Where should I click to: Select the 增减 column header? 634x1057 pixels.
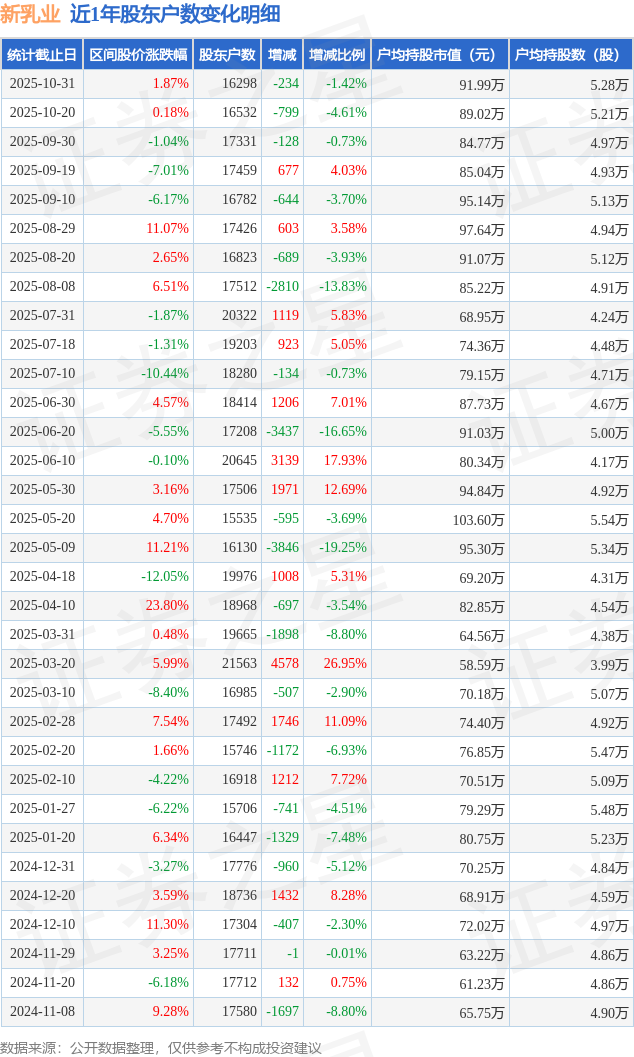point(282,55)
